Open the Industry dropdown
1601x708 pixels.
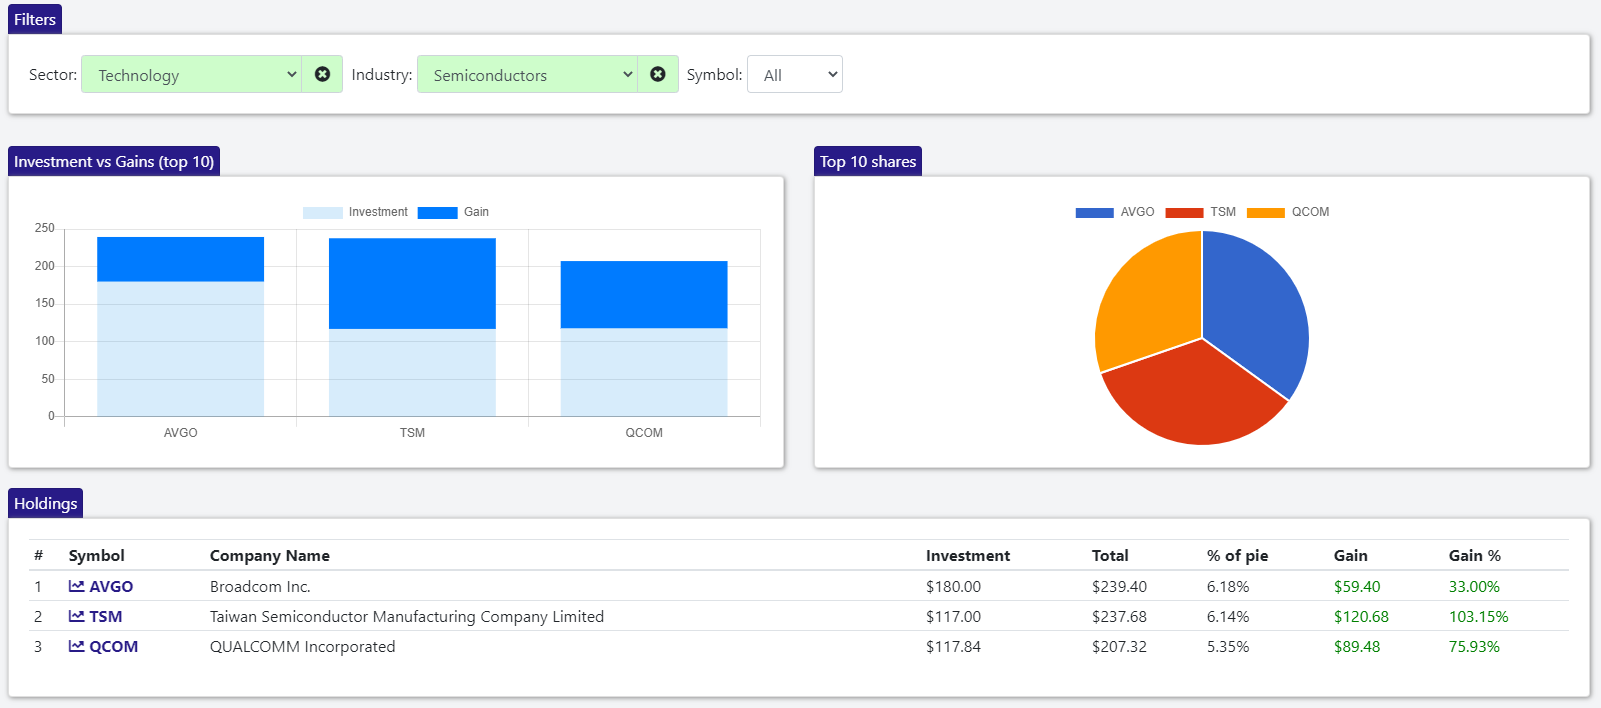528,74
